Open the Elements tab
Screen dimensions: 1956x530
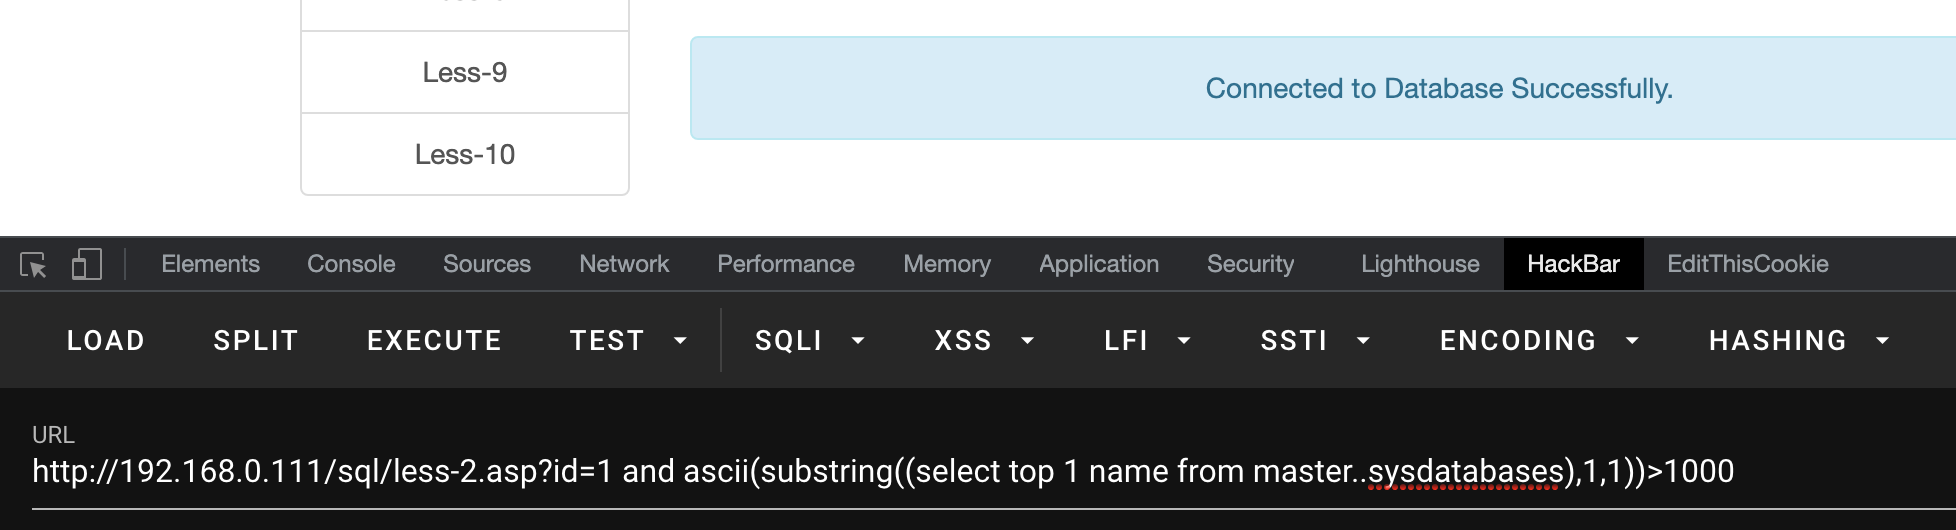pyautogui.click(x=210, y=264)
